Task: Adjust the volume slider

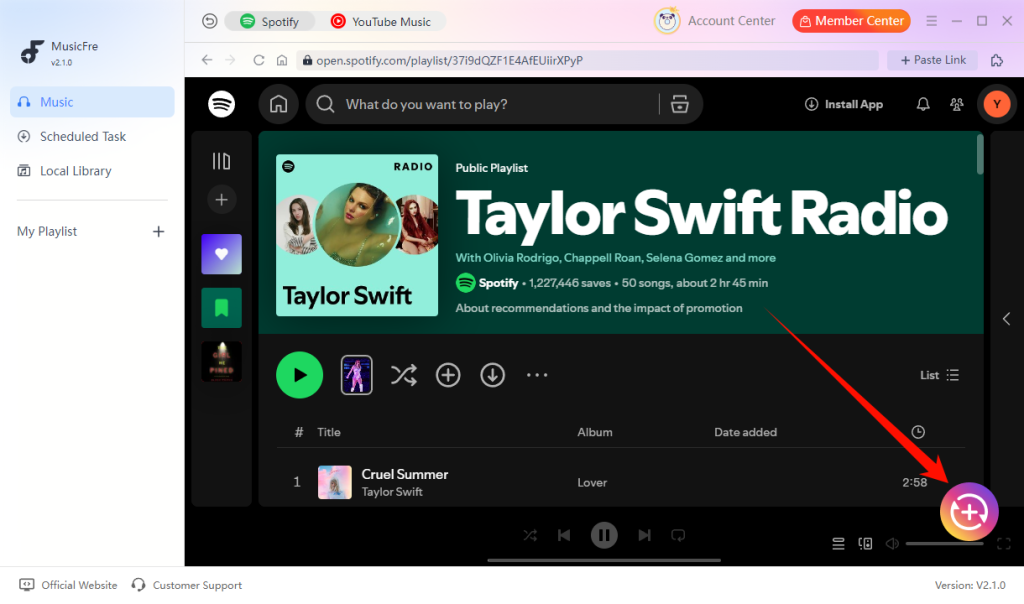Action: (944, 543)
